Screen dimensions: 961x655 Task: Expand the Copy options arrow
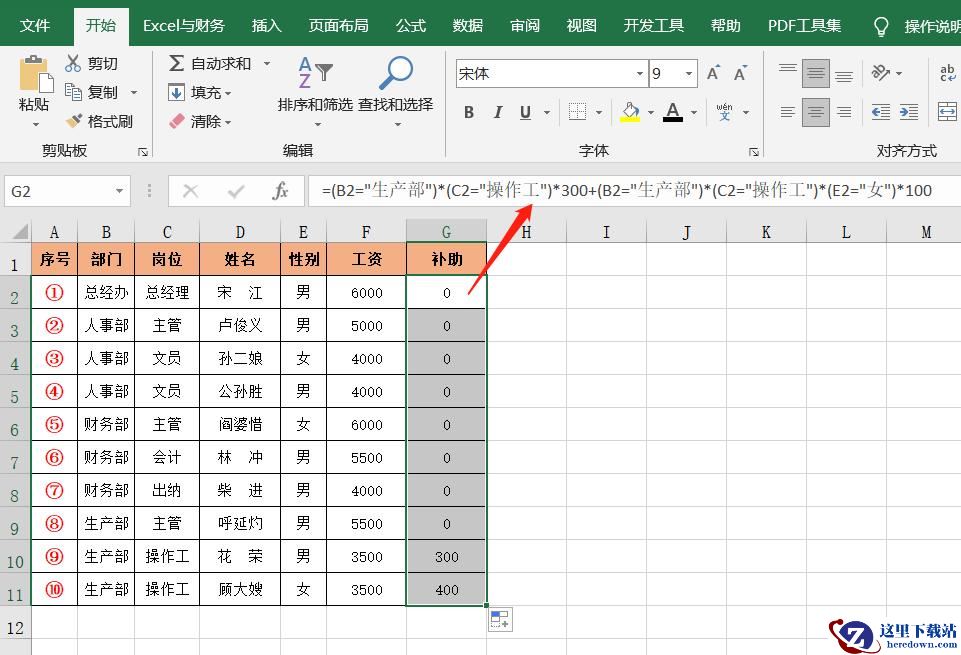coord(134,93)
